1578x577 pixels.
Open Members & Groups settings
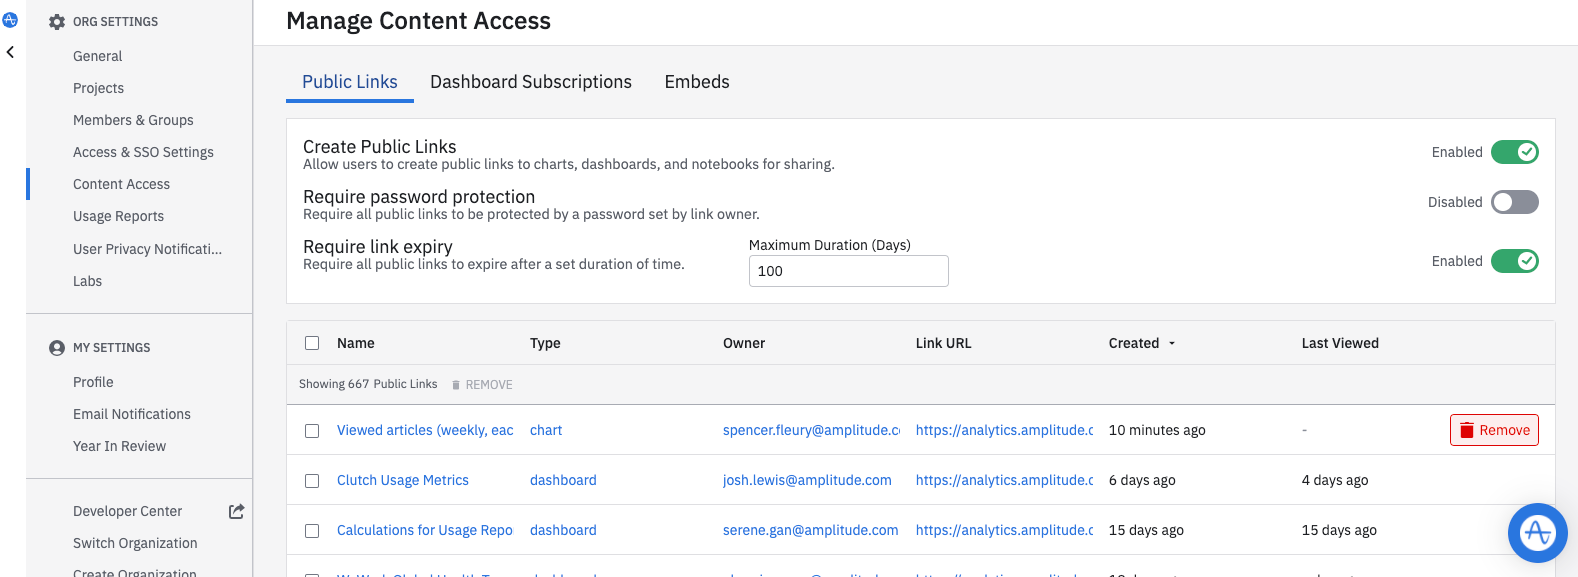point(133,120)
